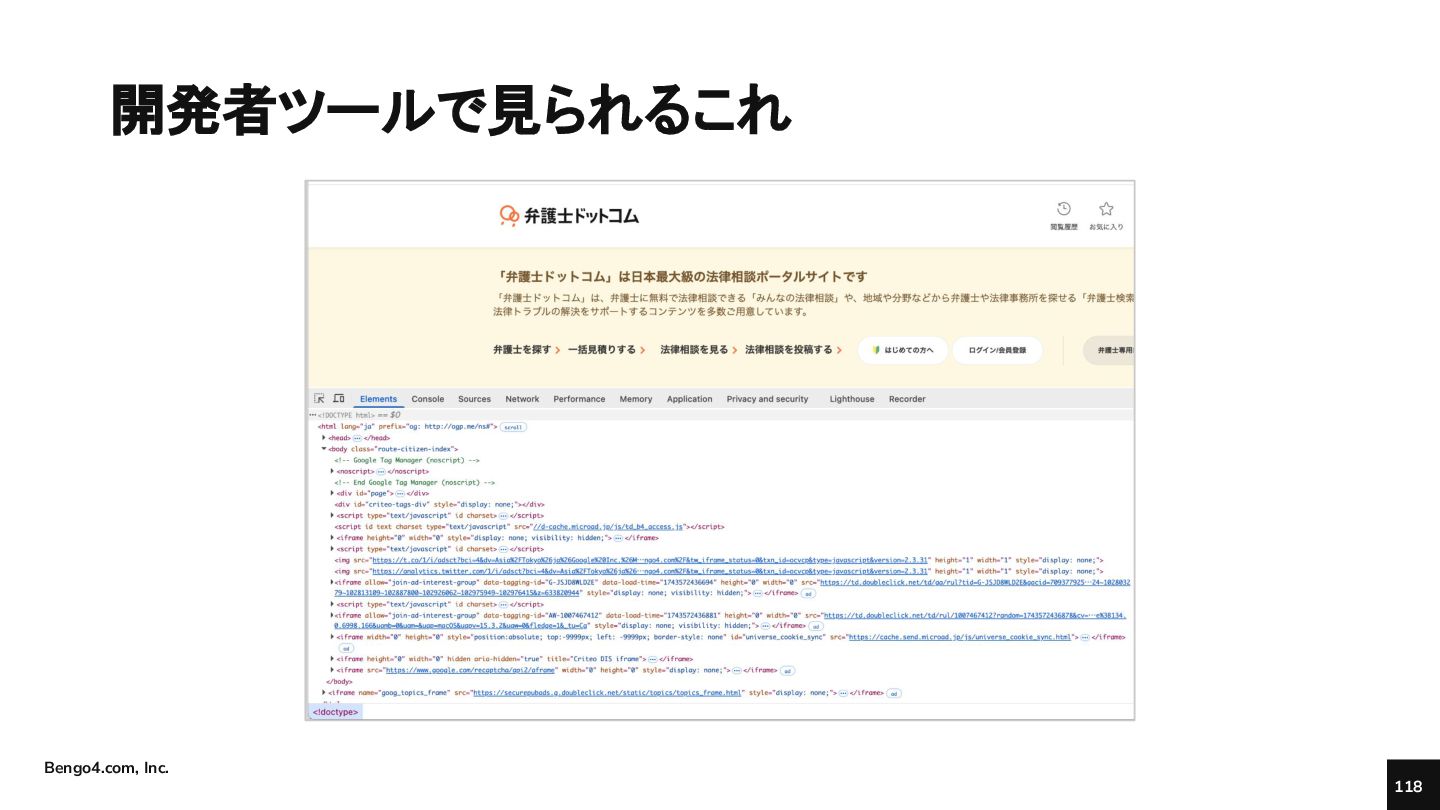Open the Memory tab
This screenshot has height=810, width=1440.
pyautogui.click(x=636, y=399)
